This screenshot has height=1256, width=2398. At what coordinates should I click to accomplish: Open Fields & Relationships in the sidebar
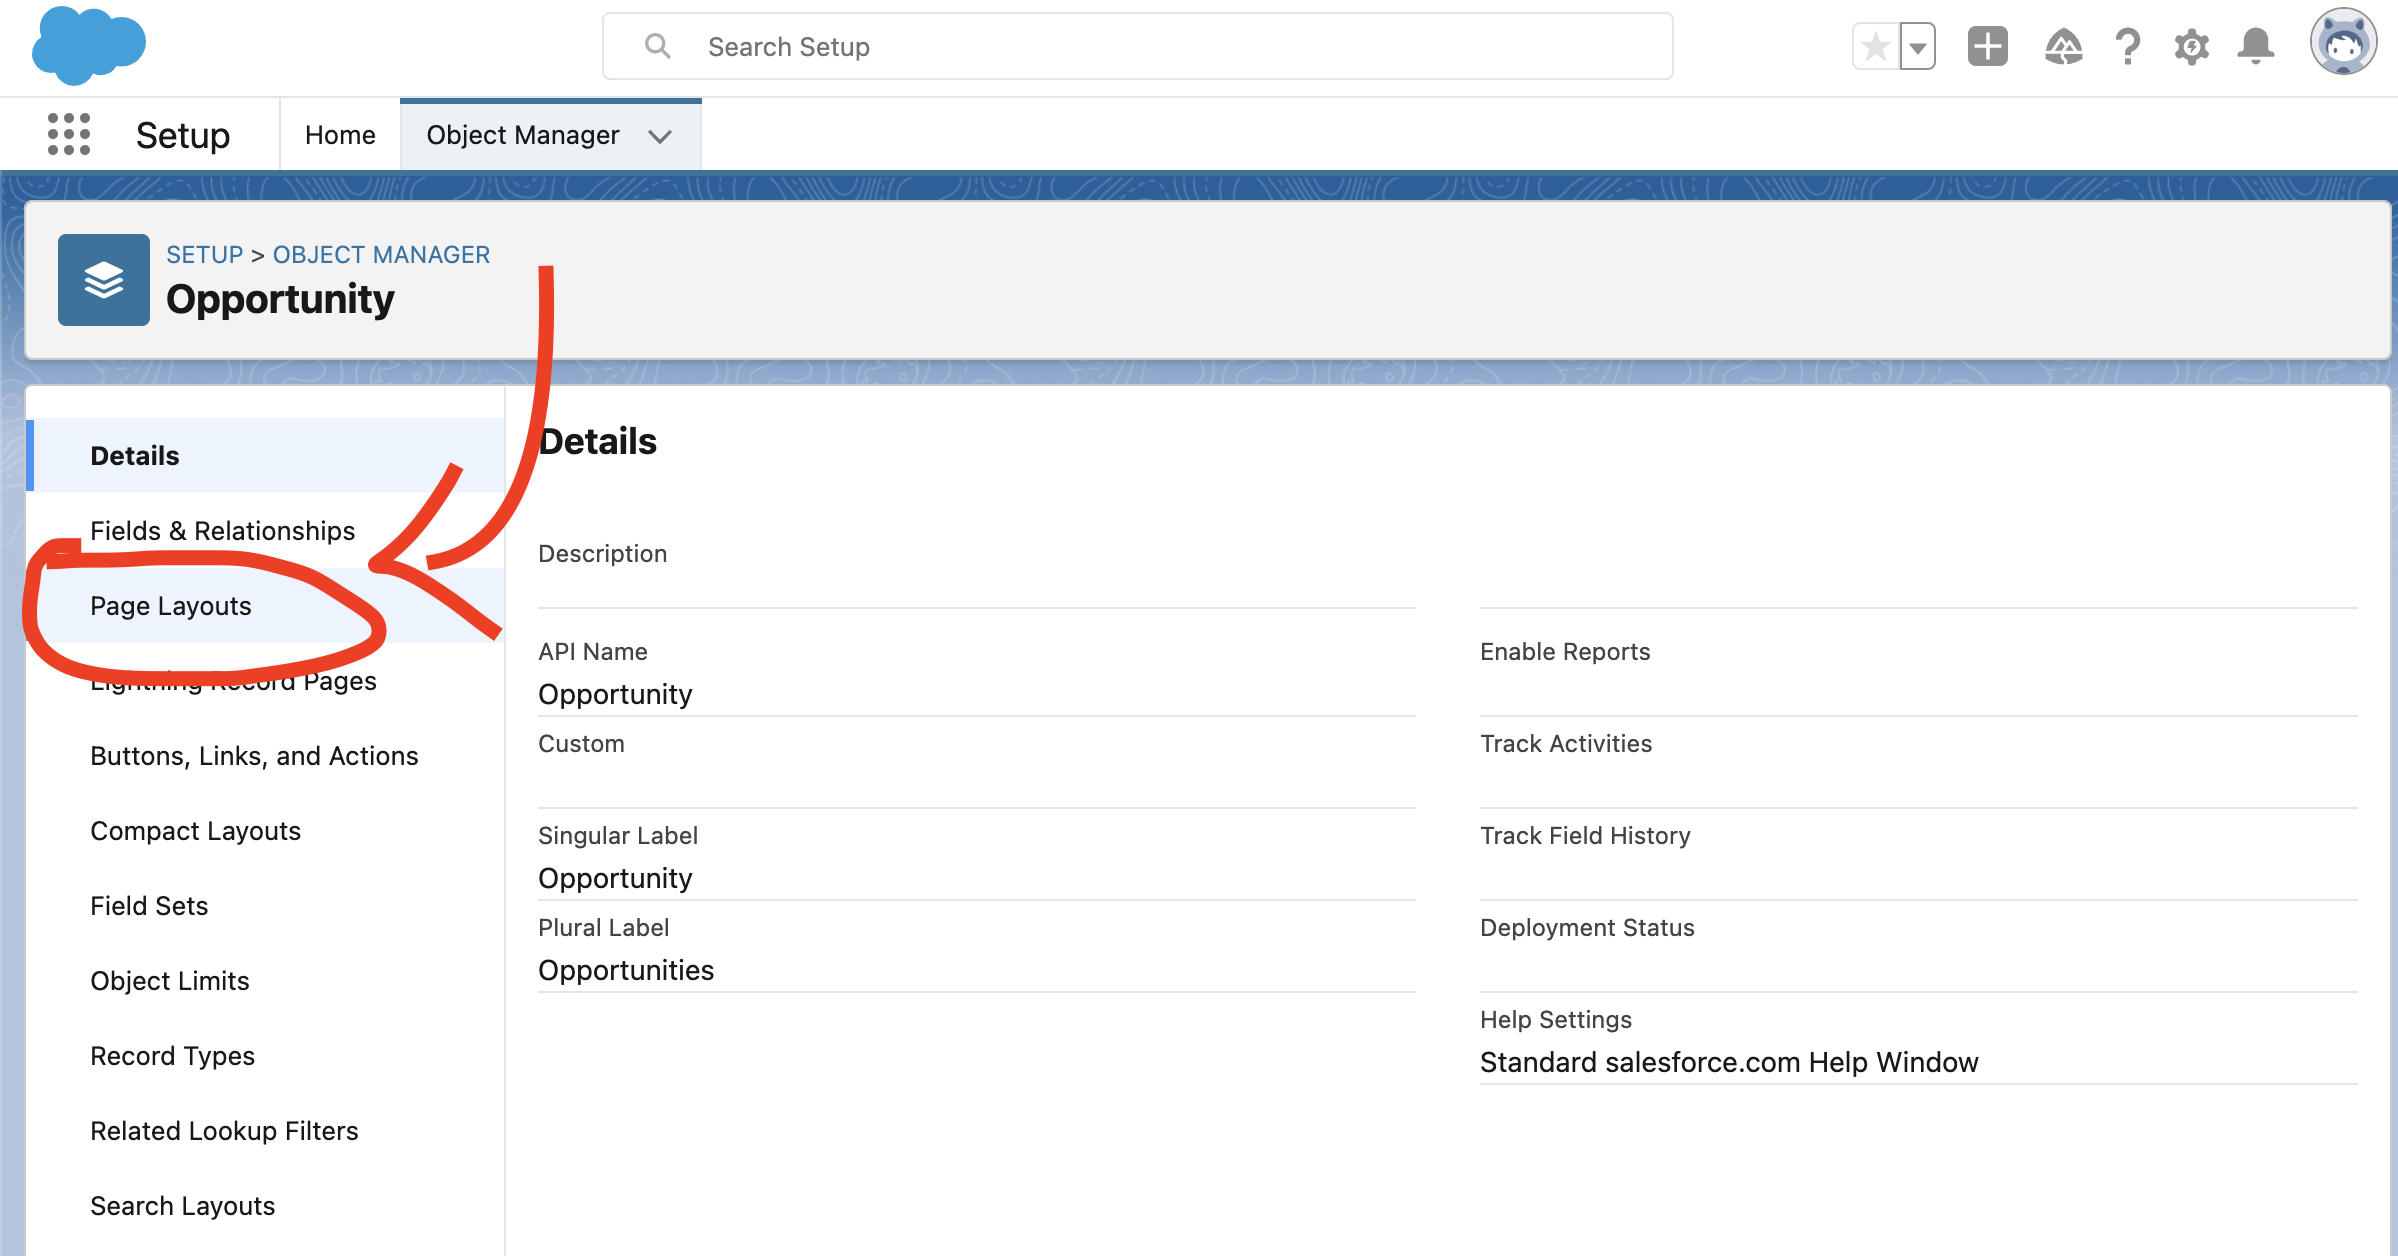tap(222, 531)
